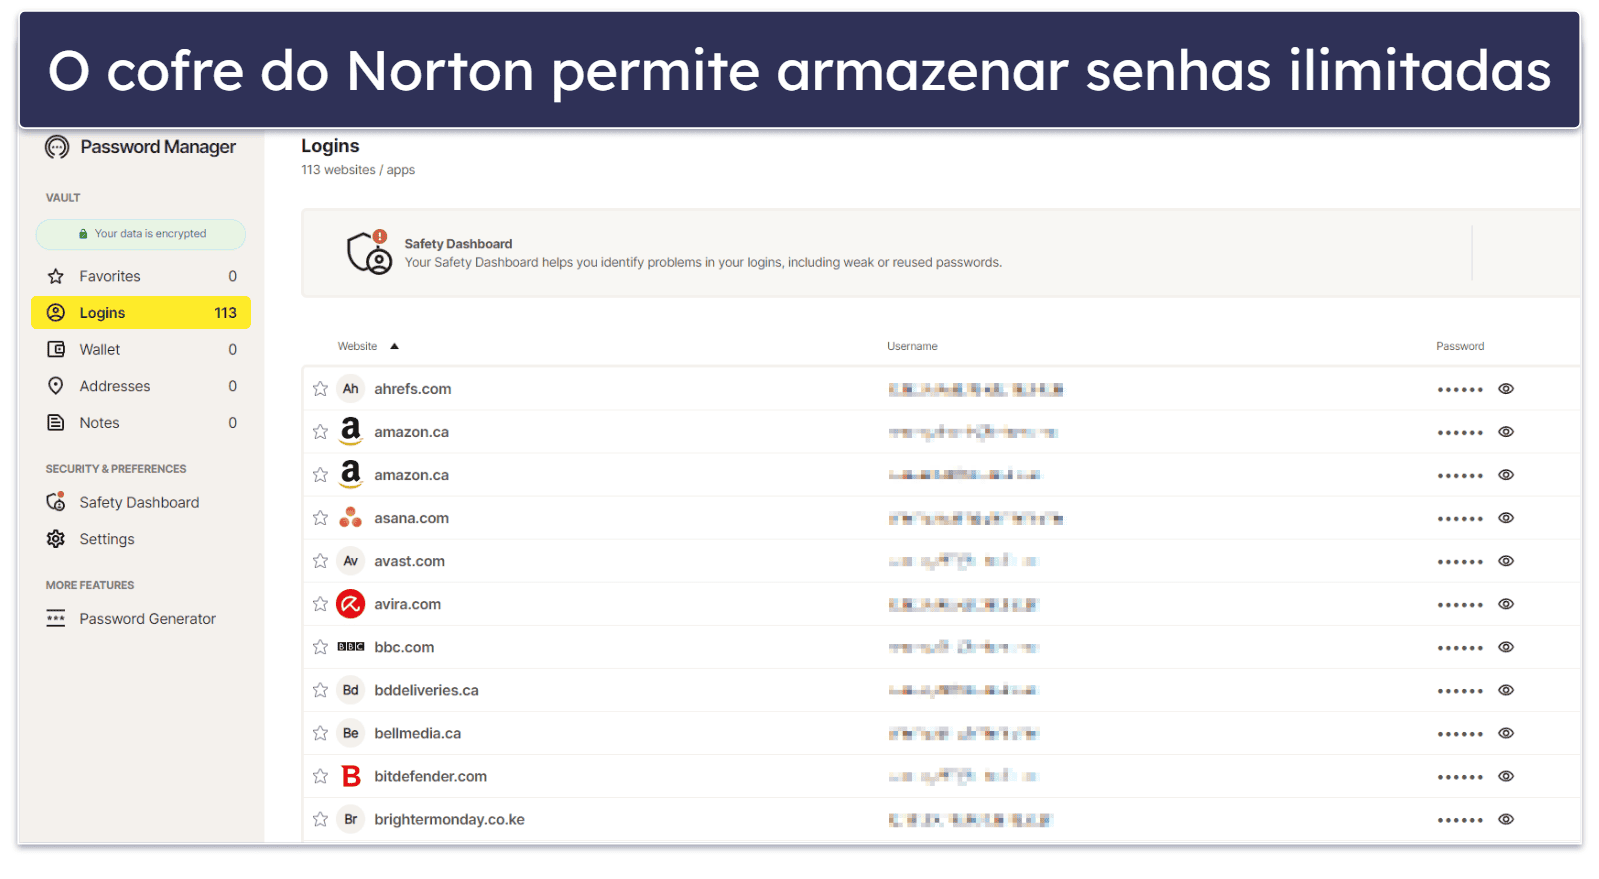The width and height of the screenshot is (1599, 879).
Task: Go to Addresses in the vault sidebar
Action: coord(114,386)
